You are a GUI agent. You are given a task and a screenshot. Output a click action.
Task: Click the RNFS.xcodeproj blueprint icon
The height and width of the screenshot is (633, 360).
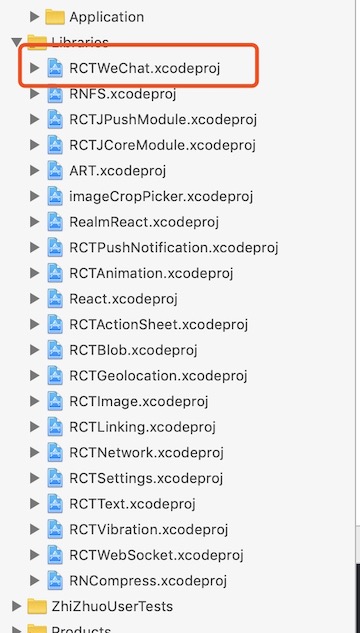coord(55,94)
